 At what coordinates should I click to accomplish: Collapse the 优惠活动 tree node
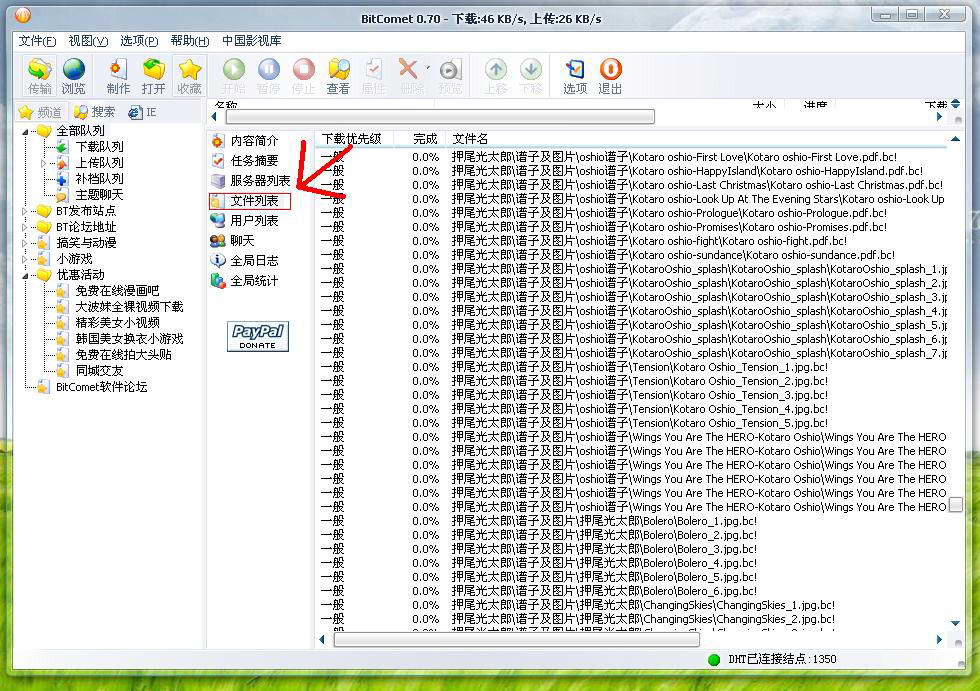[x=25, y=275]
